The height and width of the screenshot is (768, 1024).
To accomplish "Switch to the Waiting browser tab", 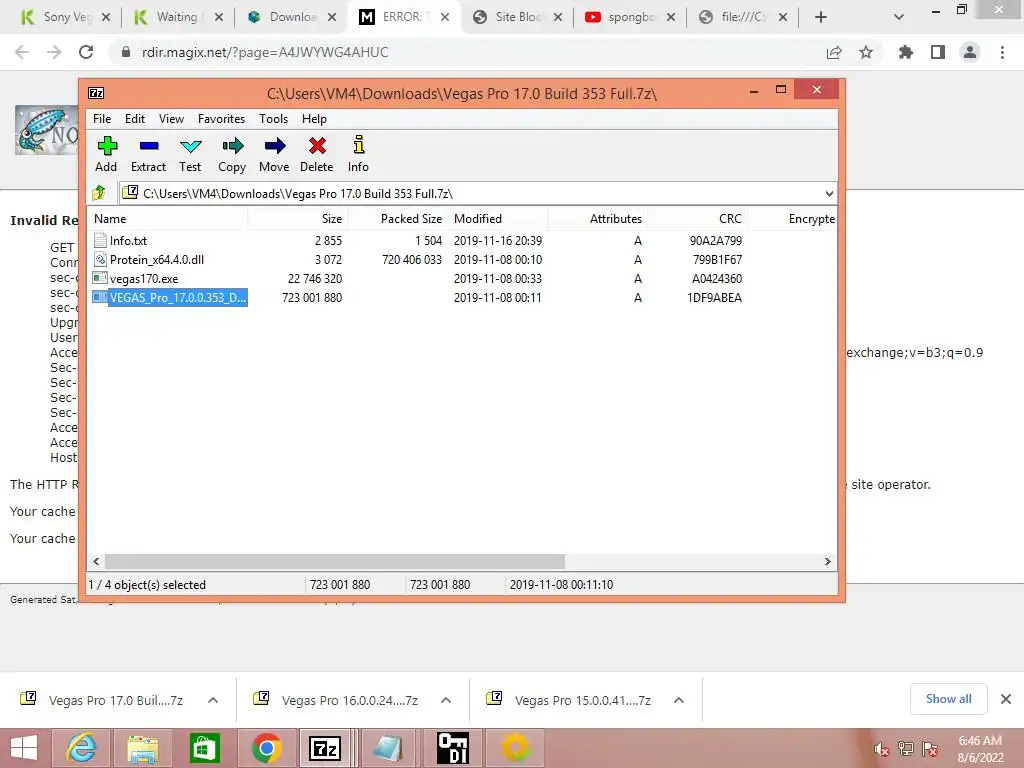I will click(x=176, y=17).
